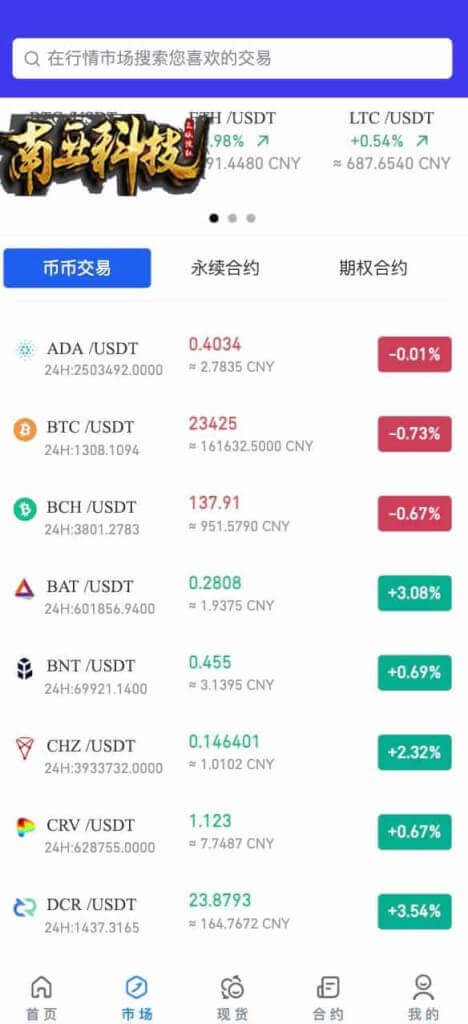Switch to 期权合约 tab
The height and width of the screenshot is (1024, 468).
pos(373,268)
